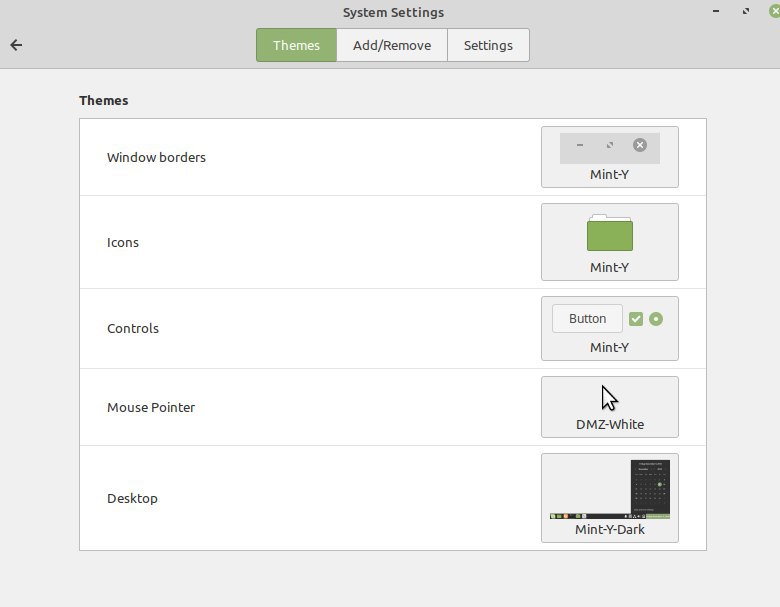
Task: Click the green folder icon preview
Action: [x=609, y=234]
